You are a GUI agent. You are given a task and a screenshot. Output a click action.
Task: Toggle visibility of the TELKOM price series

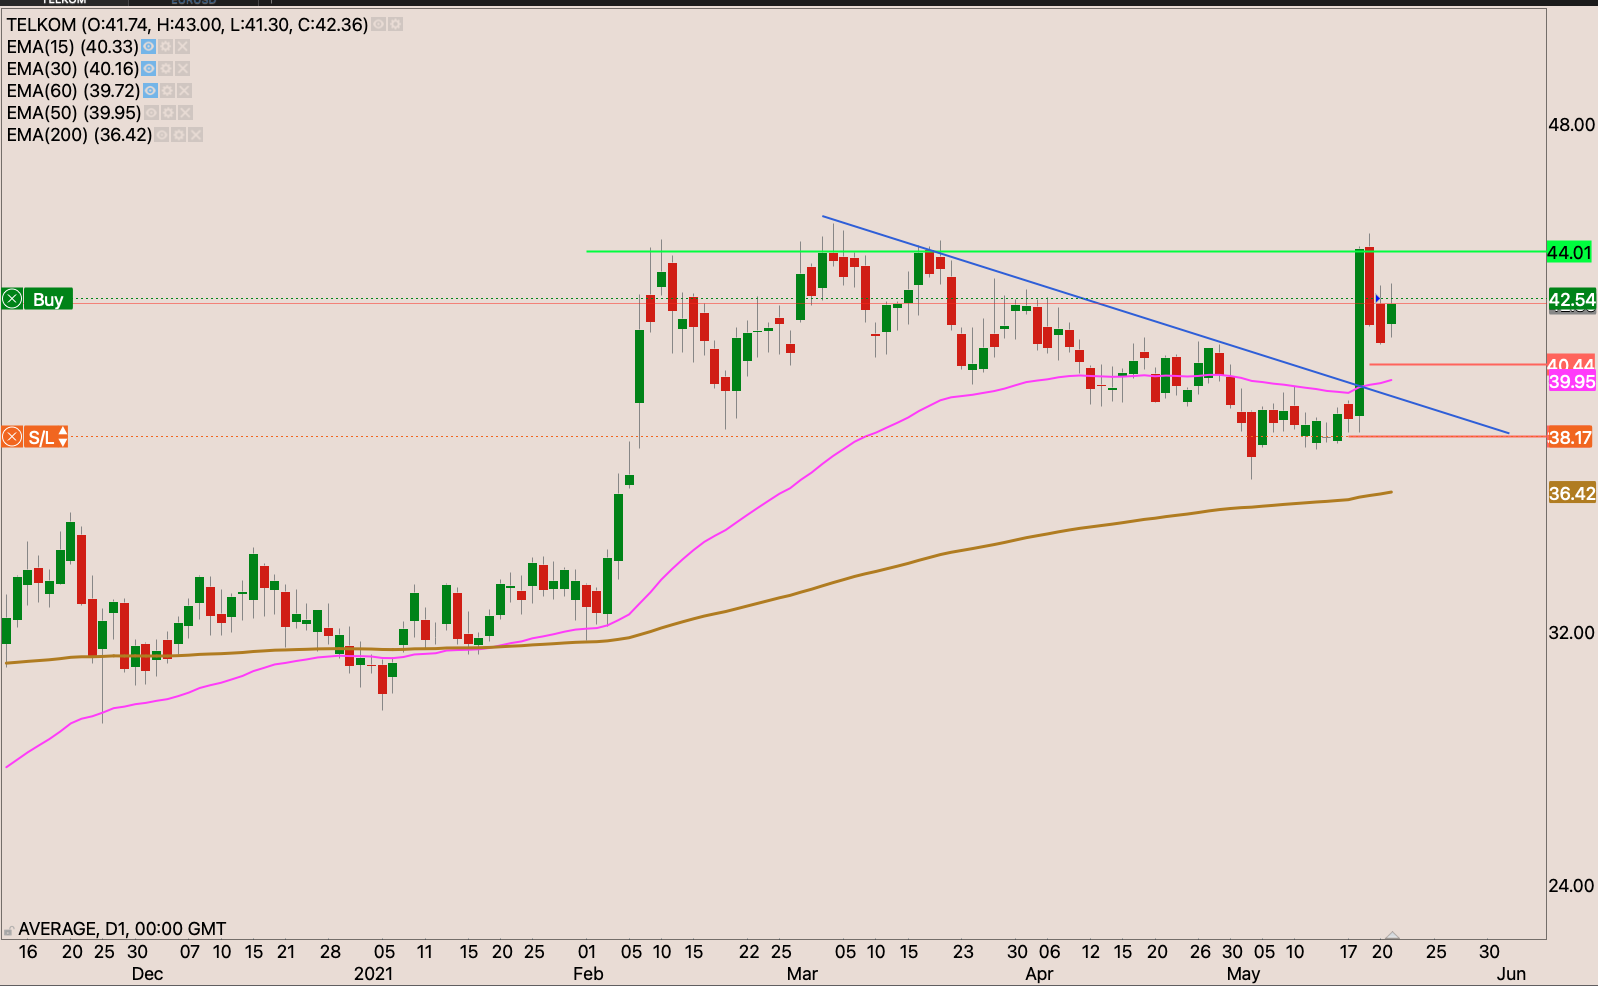coord(379,24)
